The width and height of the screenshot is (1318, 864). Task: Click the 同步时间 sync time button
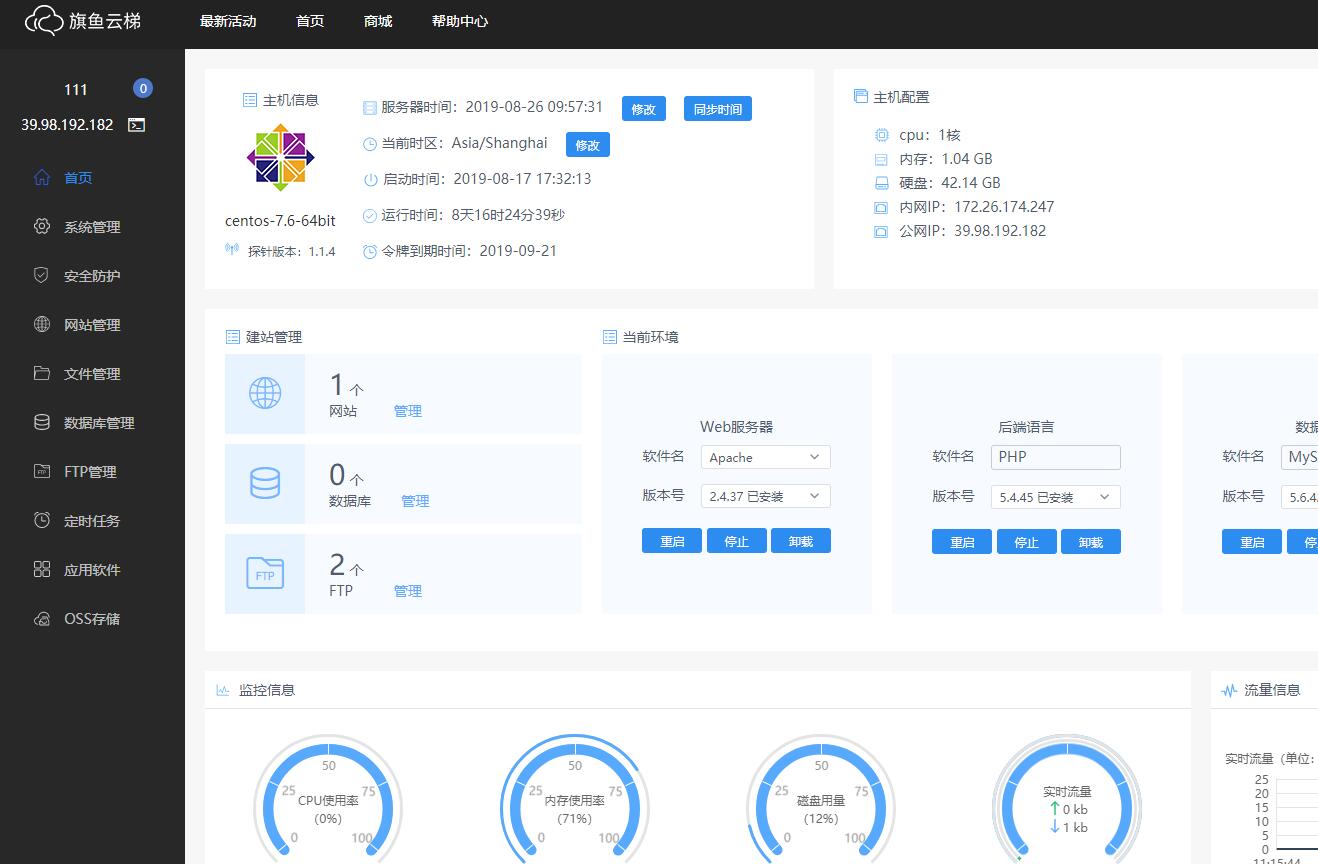(716, 108)
